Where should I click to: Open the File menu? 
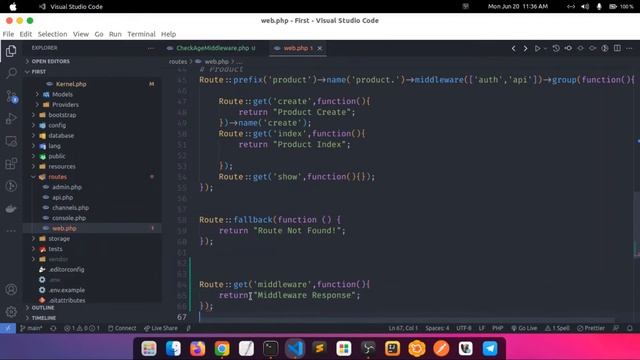coord(8,34)
